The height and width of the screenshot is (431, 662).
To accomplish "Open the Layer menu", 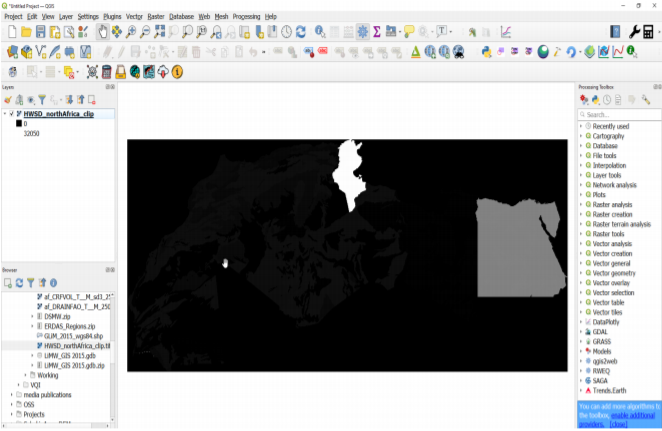I will (66, 16).
